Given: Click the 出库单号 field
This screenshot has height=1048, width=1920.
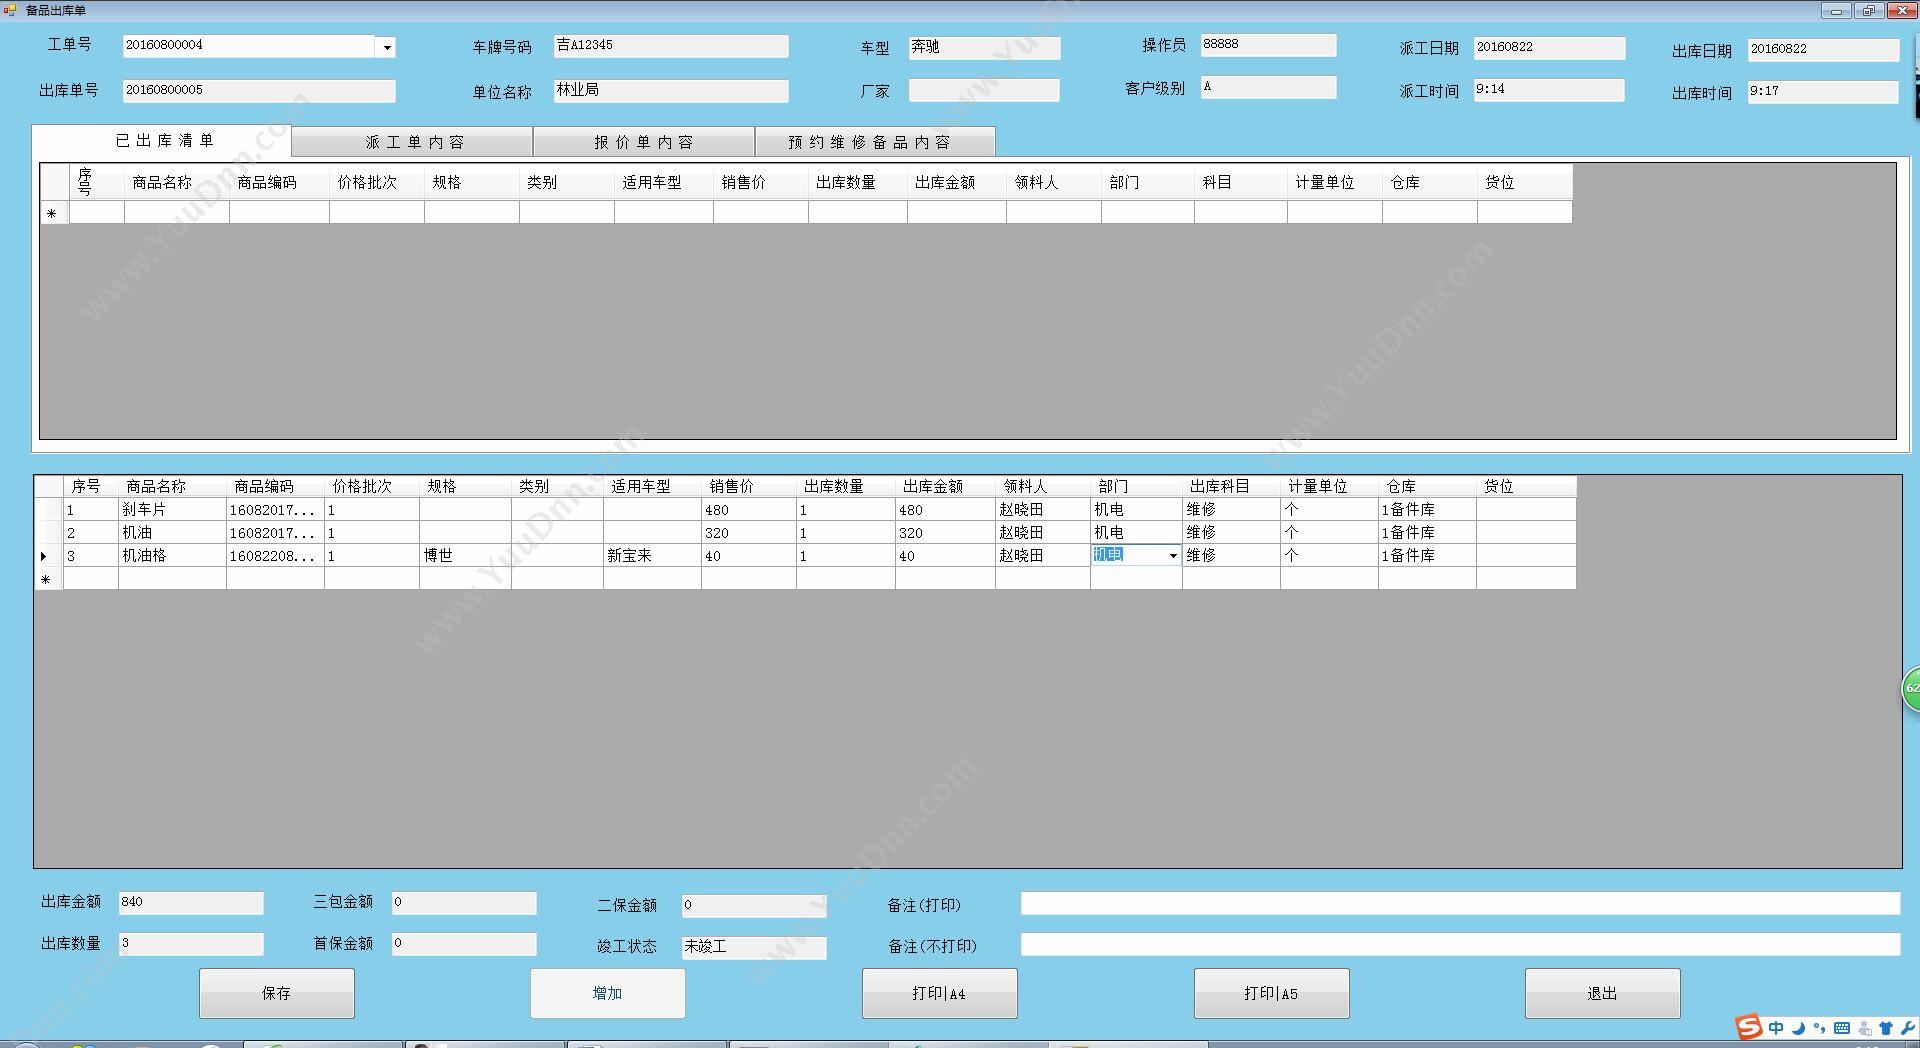Looking at the screenshot, I should click(259, 91).
